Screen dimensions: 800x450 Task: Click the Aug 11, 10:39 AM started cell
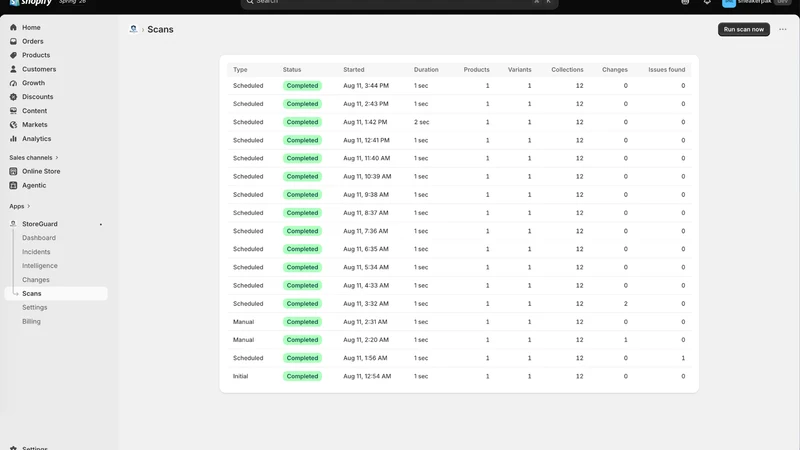[367, 177]
